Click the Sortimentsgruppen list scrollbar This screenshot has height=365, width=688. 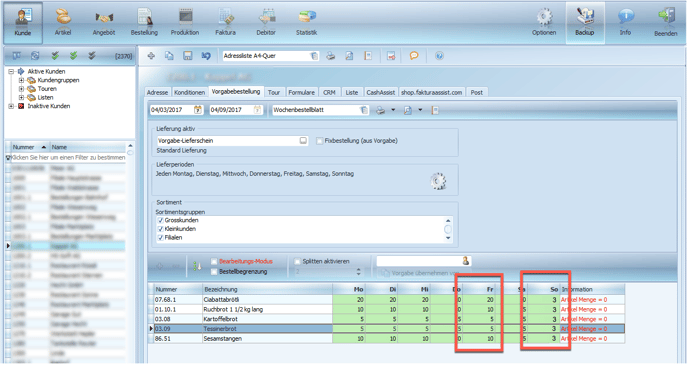[x=448, y=229]
